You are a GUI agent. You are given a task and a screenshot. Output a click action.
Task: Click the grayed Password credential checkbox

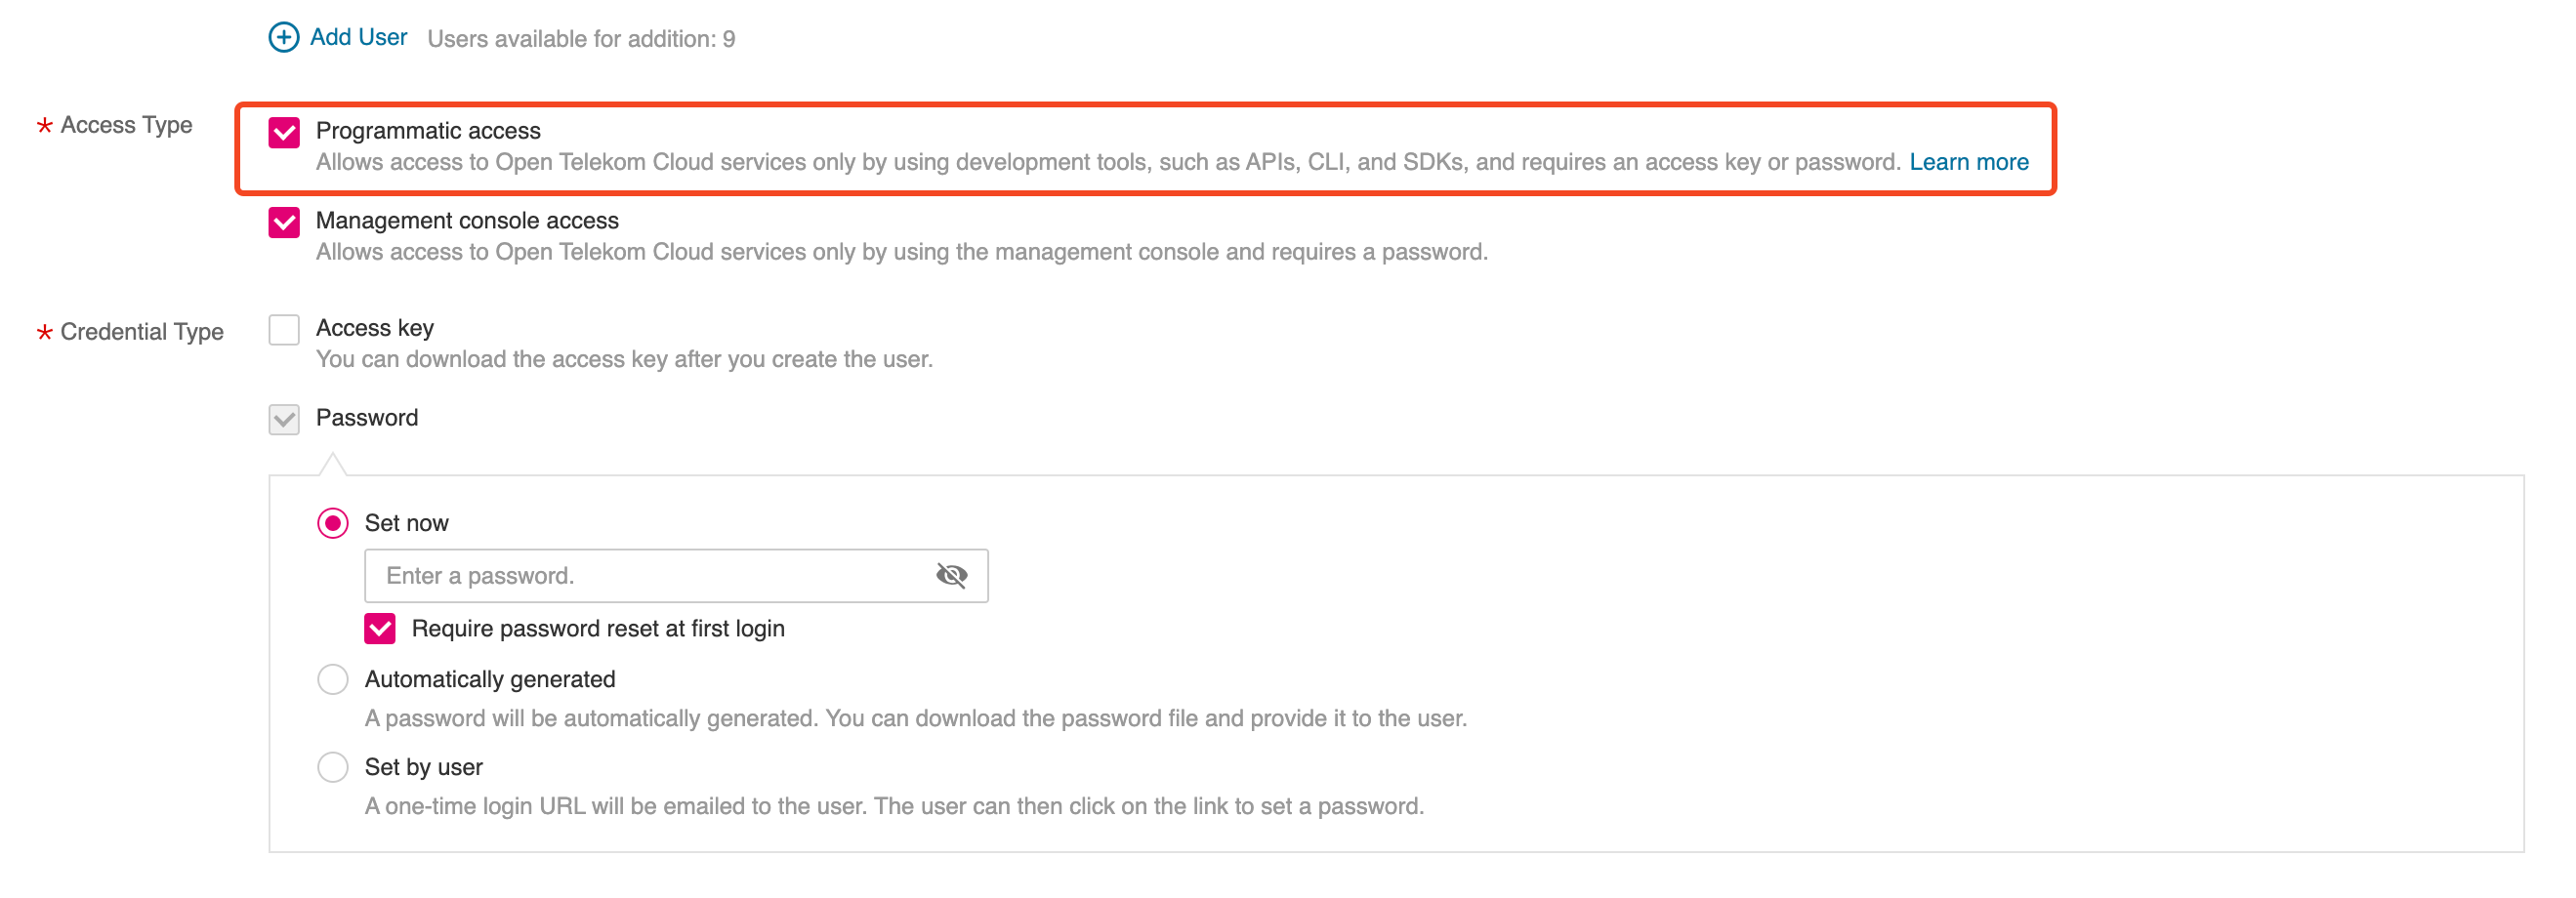pyautogui.click(x=284, y=419)
